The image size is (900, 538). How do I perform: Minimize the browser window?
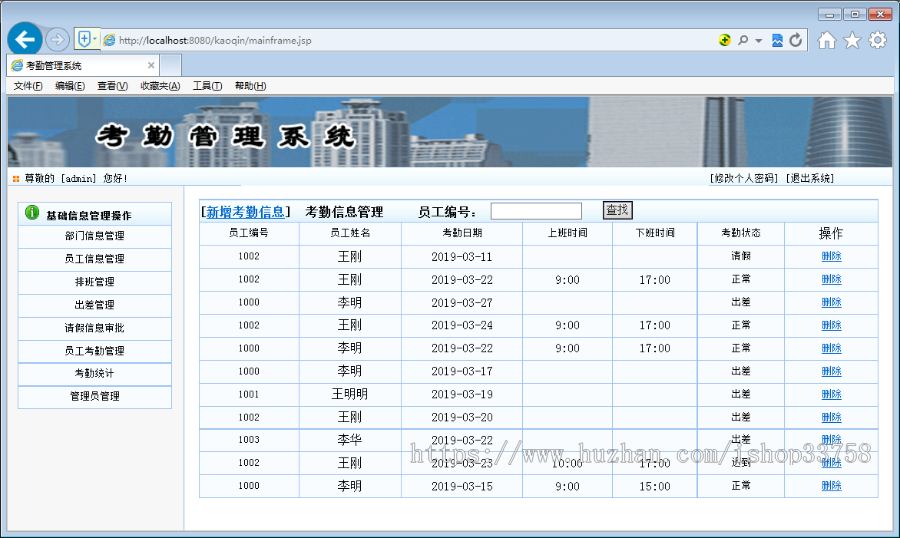[829, 14]
